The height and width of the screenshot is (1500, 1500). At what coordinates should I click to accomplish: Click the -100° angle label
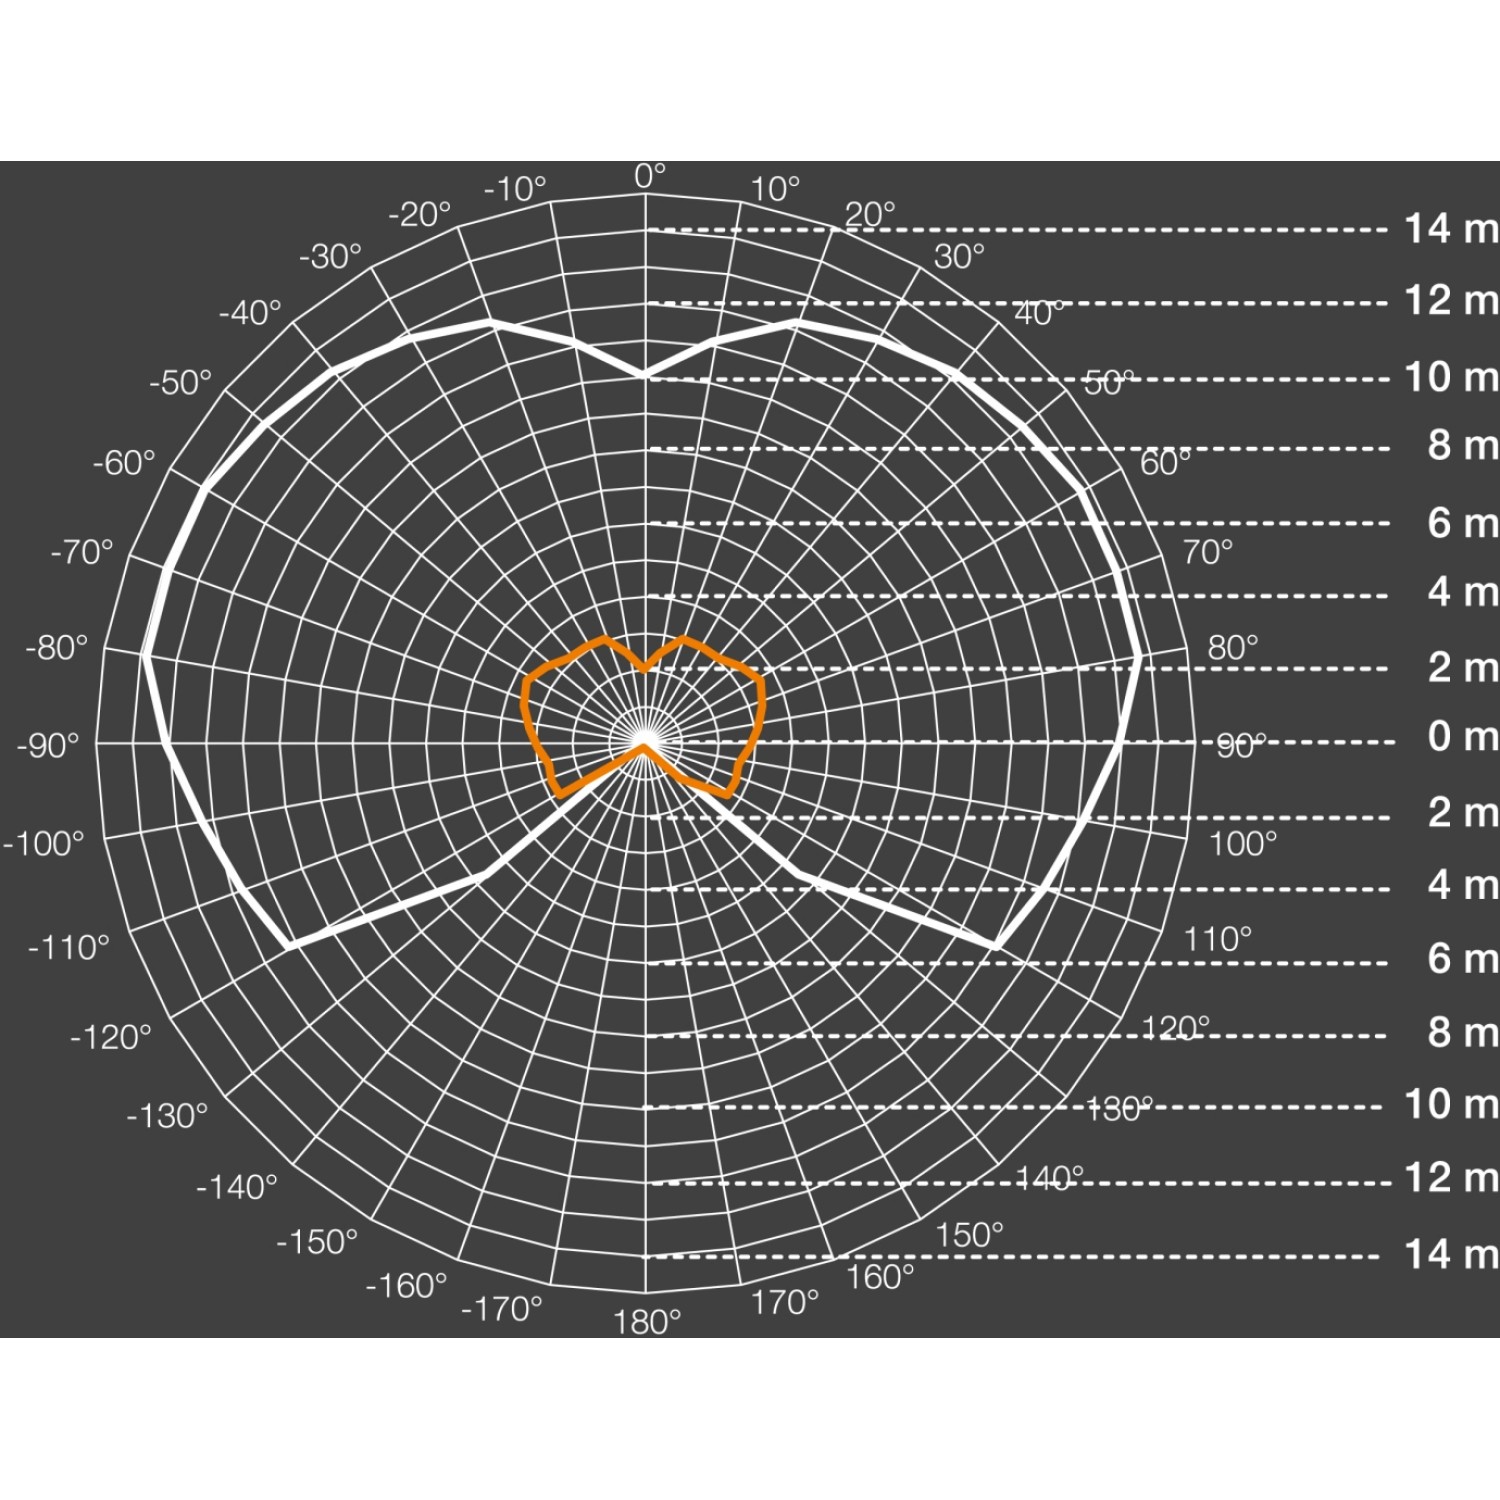tap(43, 844)
